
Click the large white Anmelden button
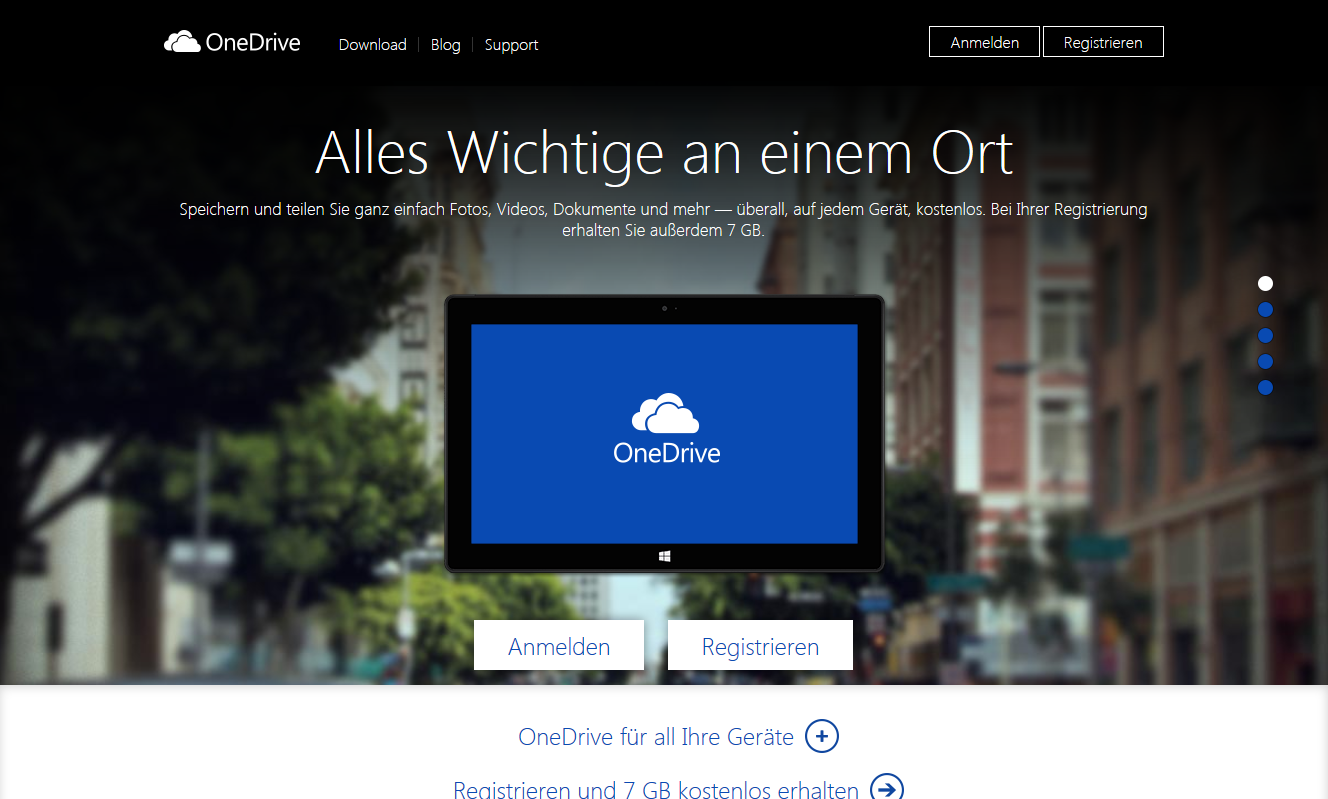(x=559, y=646)
